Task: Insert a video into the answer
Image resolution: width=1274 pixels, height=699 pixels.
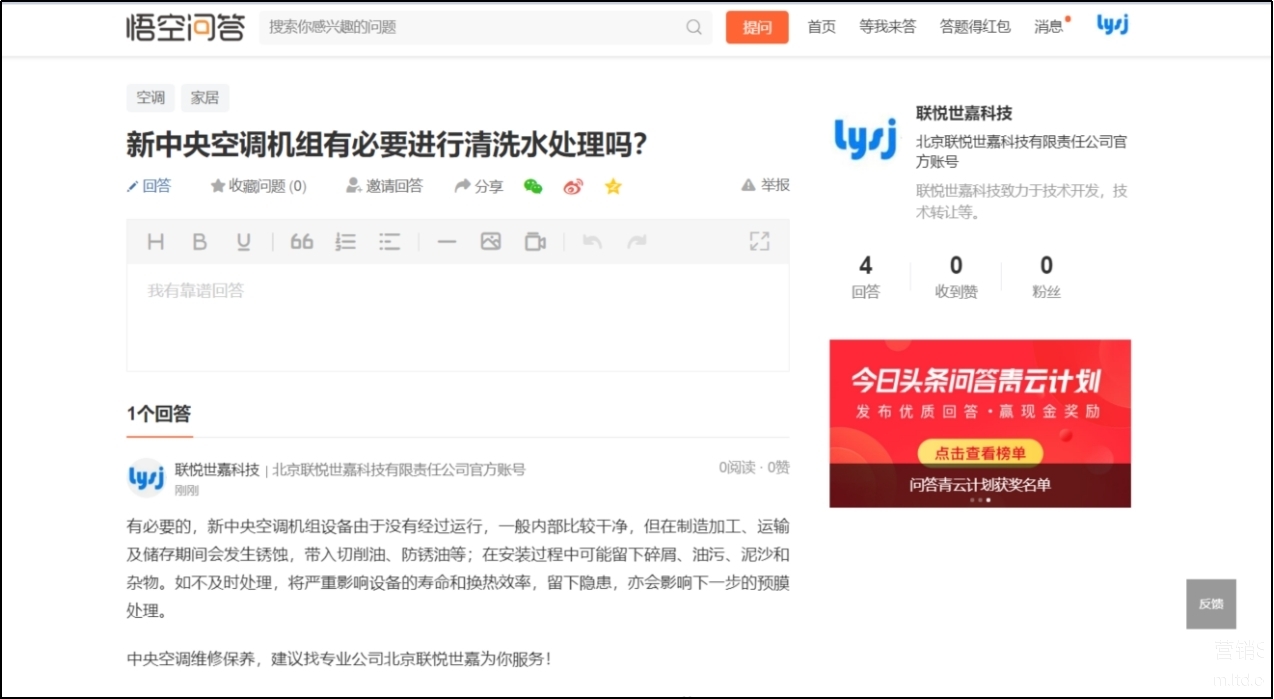Action: (x=535, y=241)
